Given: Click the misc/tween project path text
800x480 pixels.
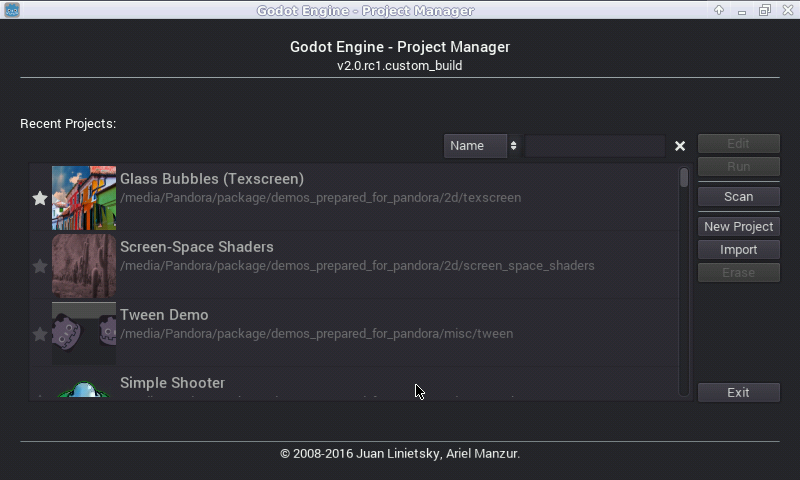Looking at the screenshot, I should pyautogui.click(x=316, y=334).
